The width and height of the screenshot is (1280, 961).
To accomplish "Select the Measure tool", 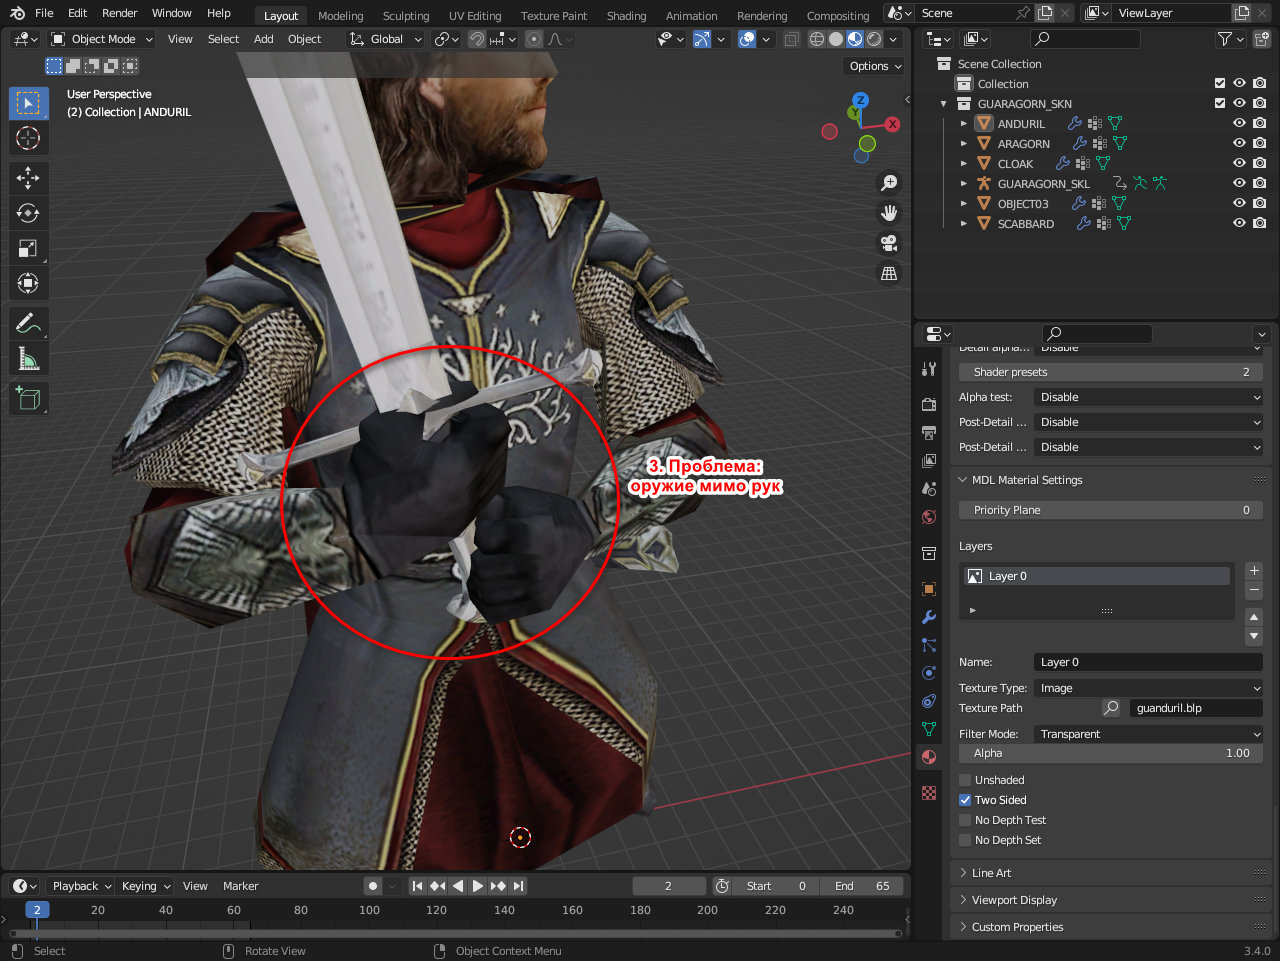I will (x=28, y=358).
